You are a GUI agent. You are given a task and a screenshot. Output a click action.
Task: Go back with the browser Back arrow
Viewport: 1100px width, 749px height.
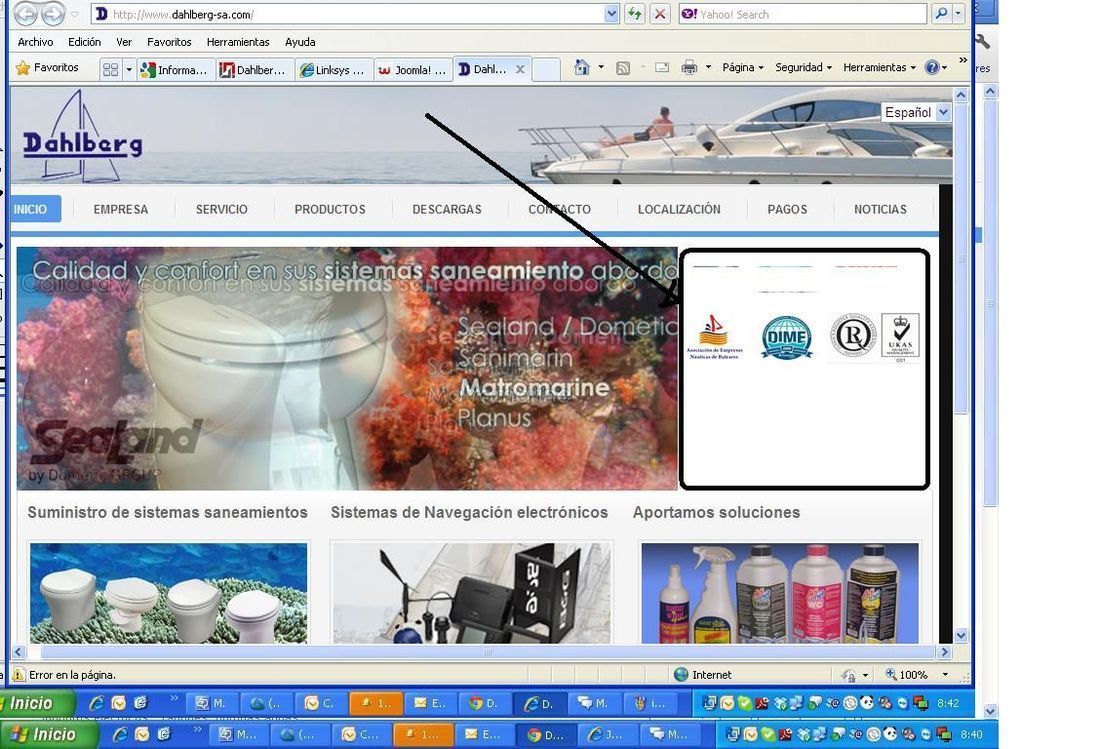(x=26, y=13)
